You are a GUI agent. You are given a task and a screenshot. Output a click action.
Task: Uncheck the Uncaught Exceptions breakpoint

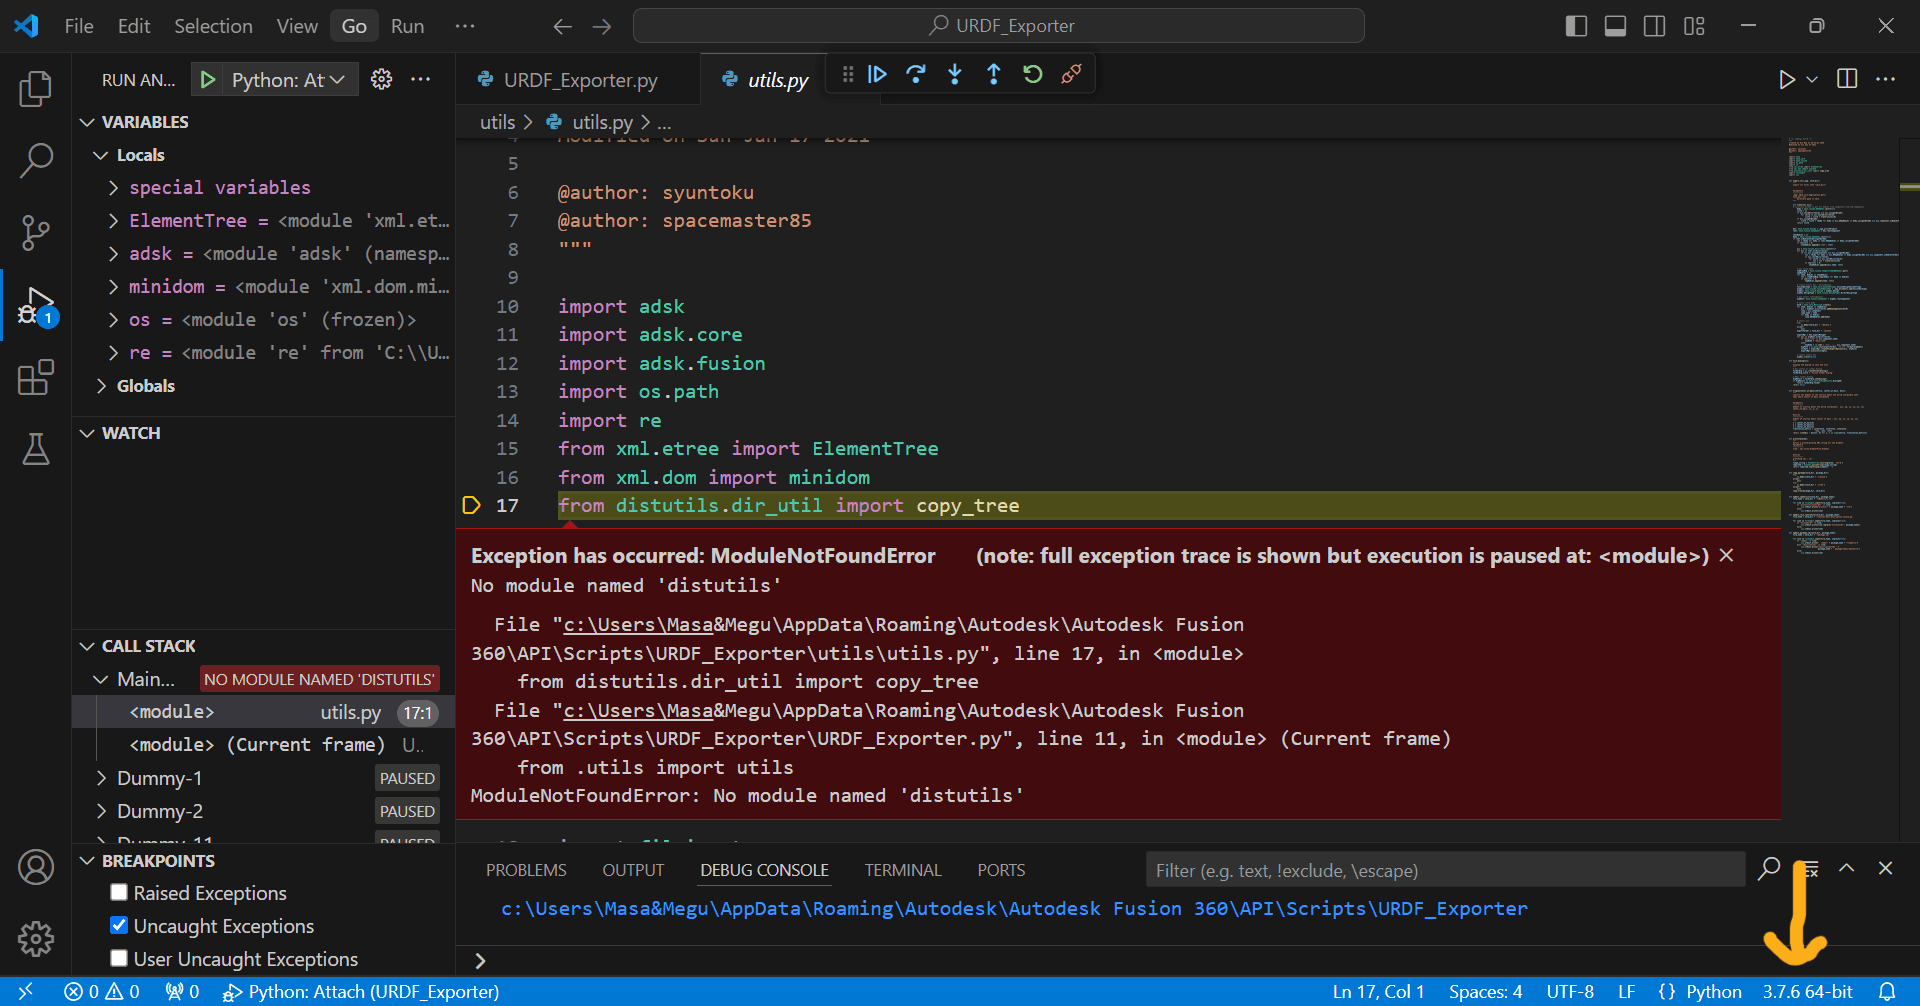(x=119, y=925)
